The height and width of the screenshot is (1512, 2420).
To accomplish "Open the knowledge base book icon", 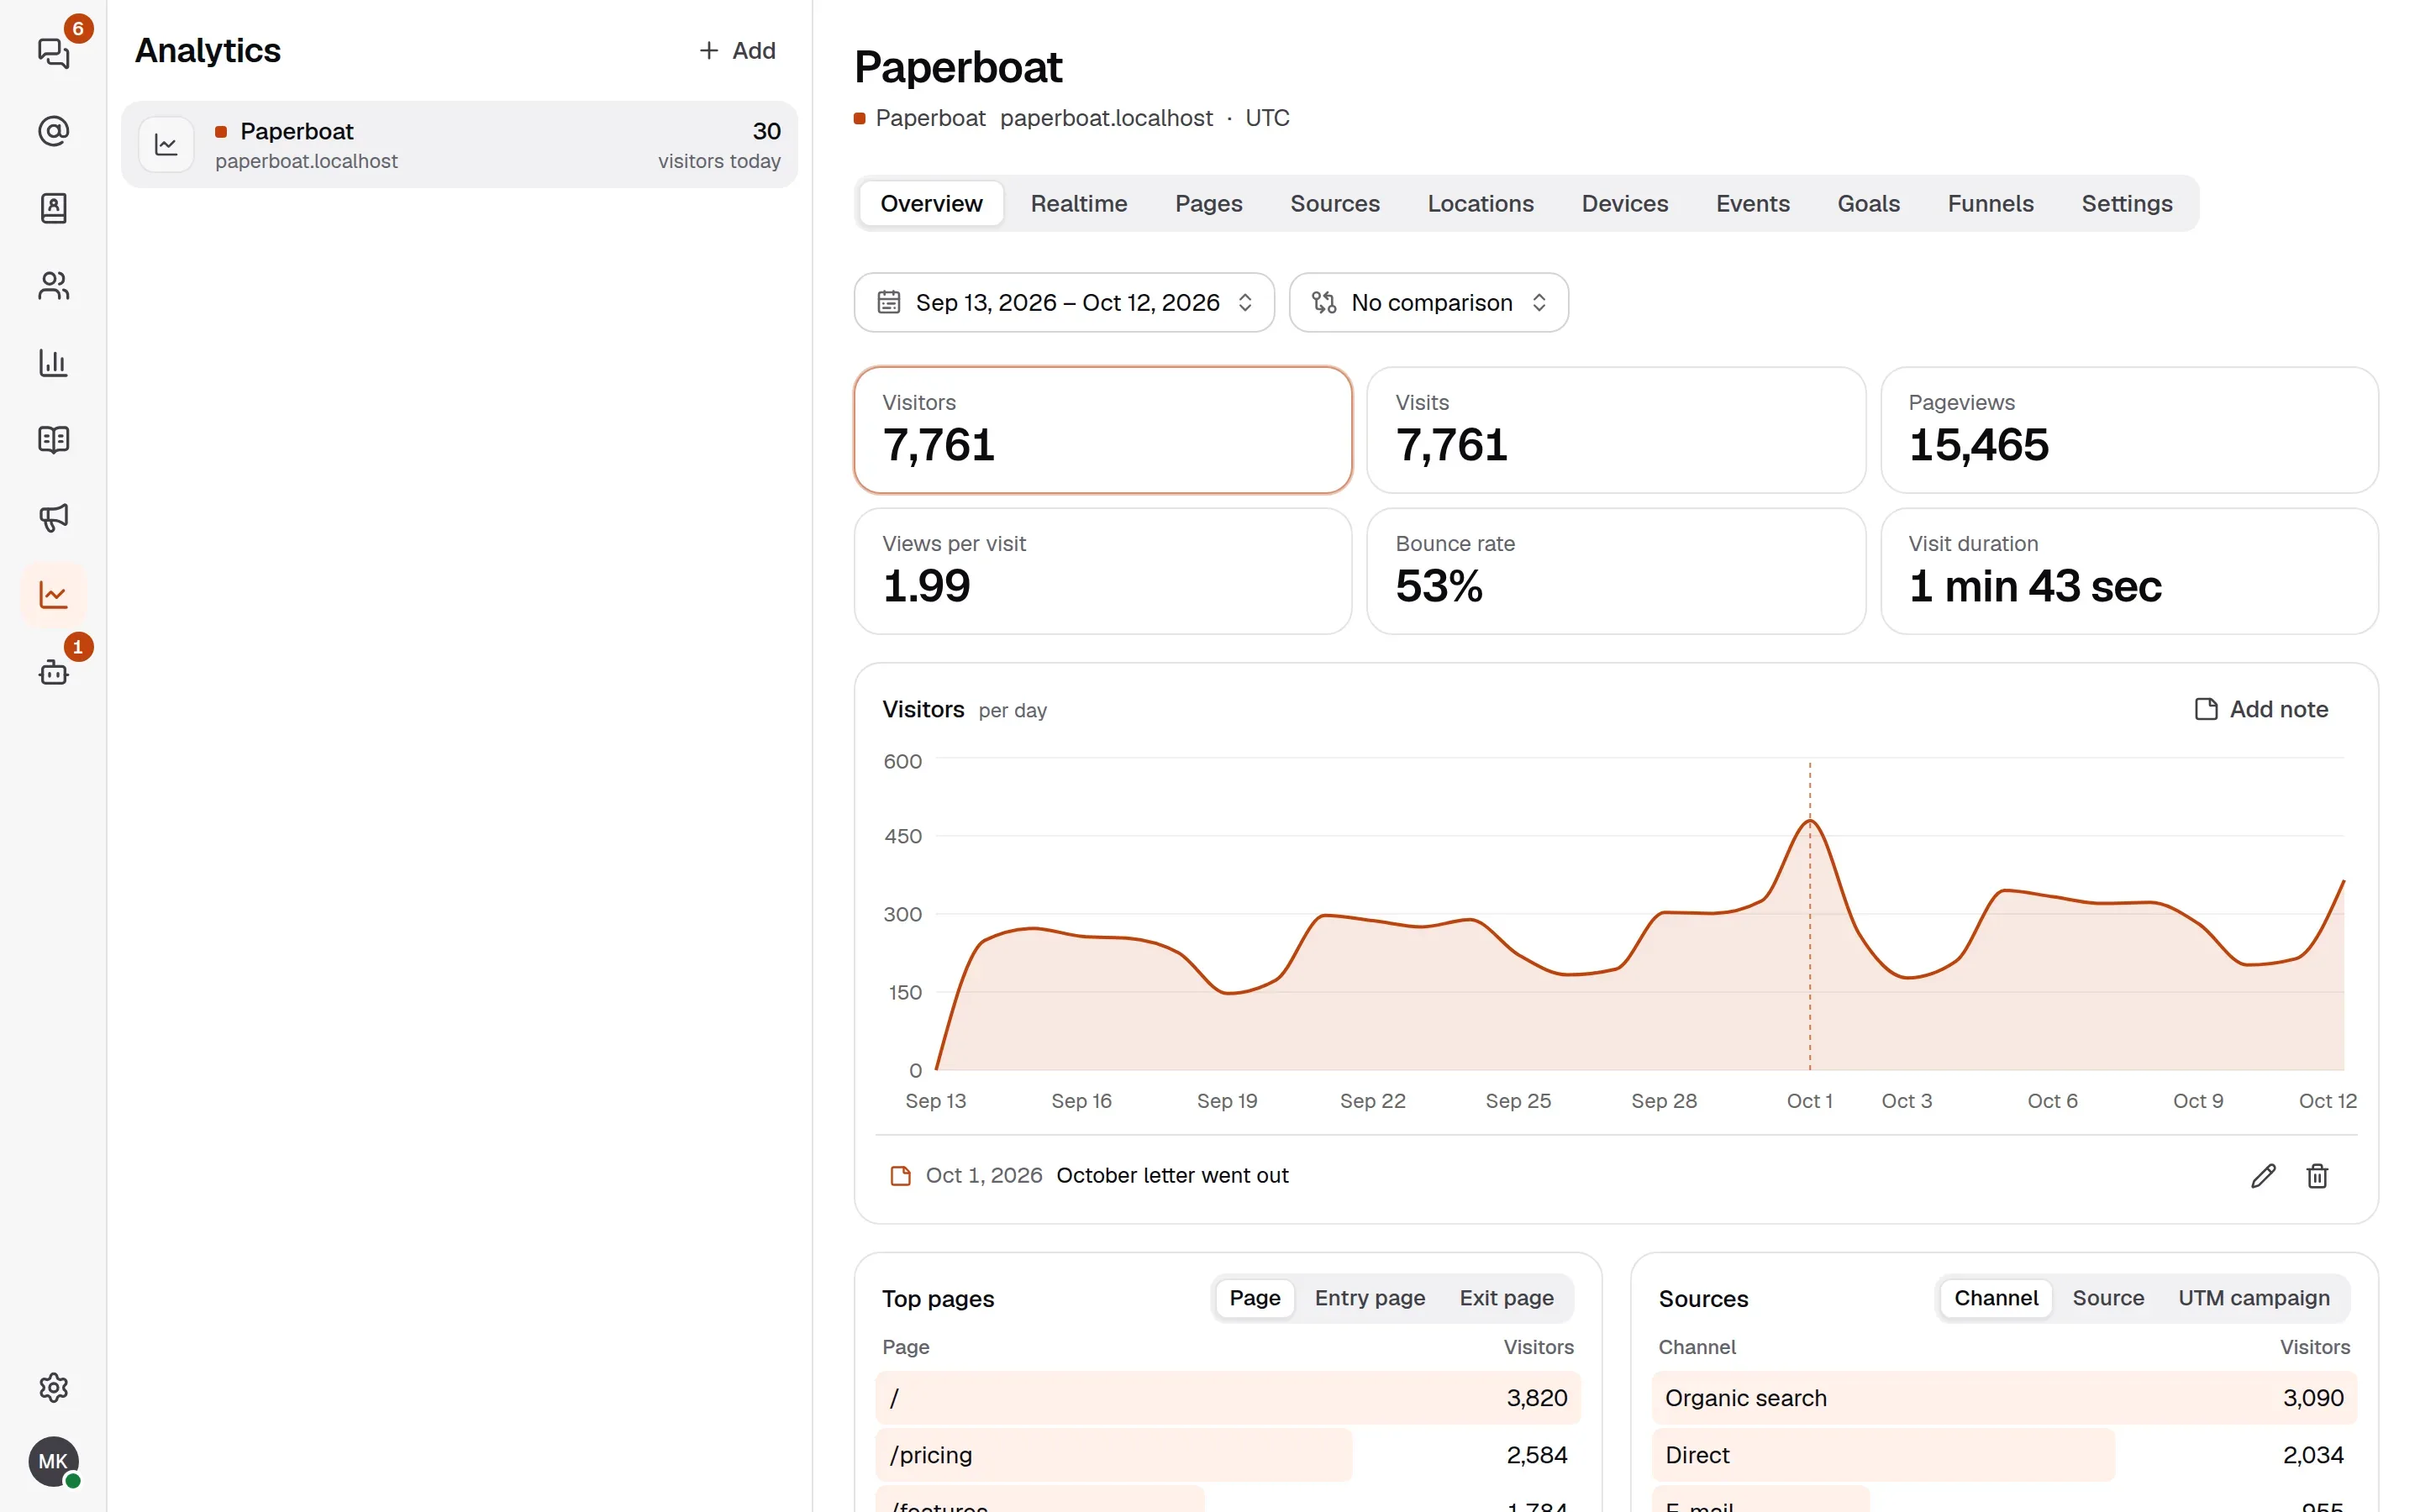I will 53,440.
